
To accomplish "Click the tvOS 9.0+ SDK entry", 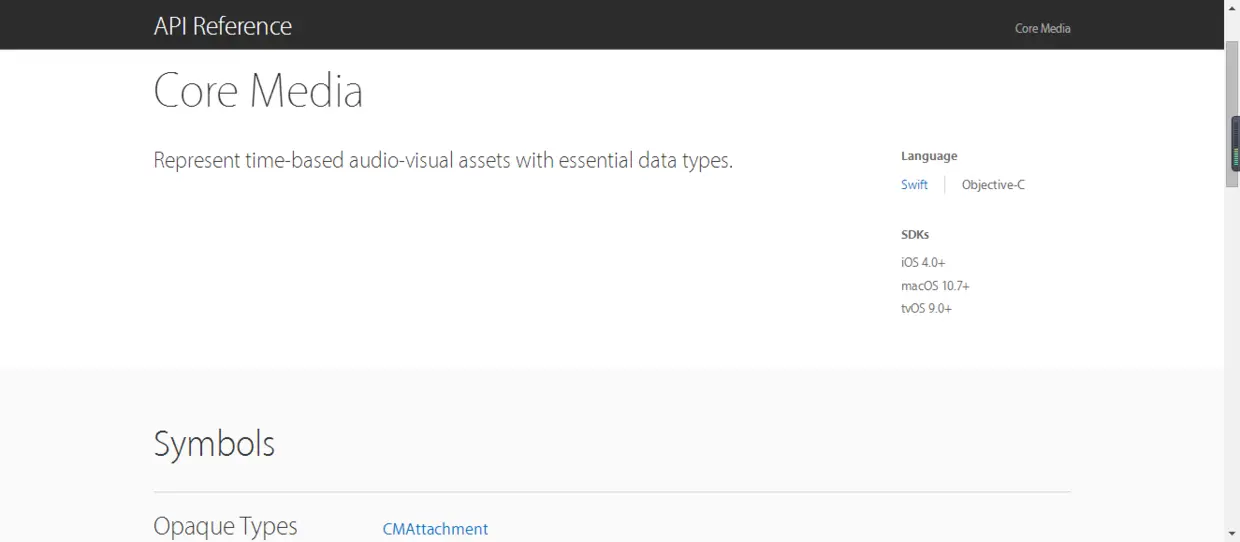I will [x=926, y=309].
